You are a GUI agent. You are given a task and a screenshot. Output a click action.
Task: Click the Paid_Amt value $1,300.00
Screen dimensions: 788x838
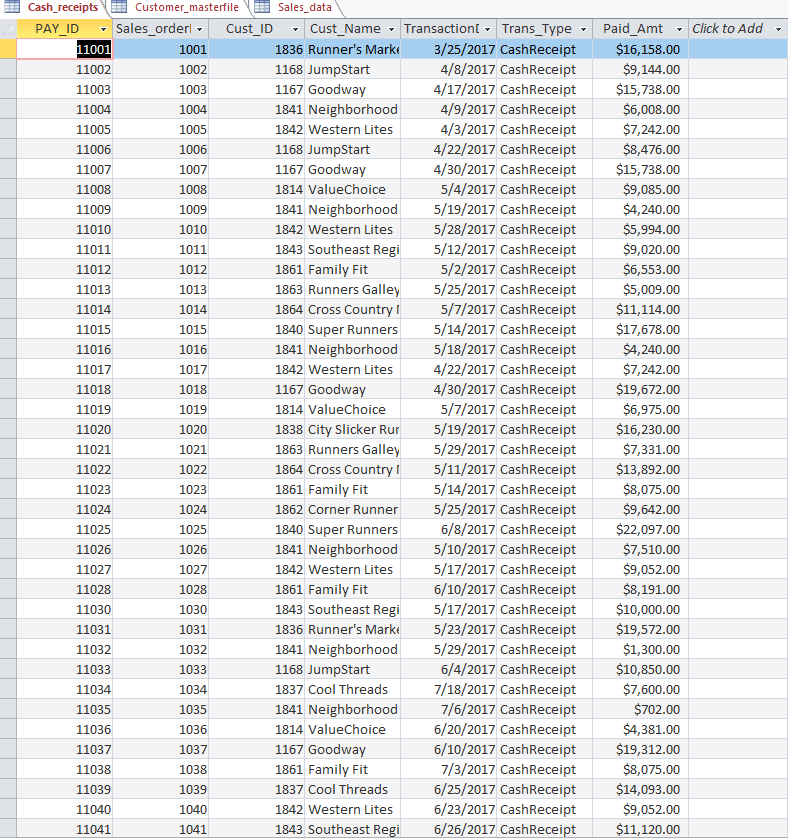tap(640, 649)
